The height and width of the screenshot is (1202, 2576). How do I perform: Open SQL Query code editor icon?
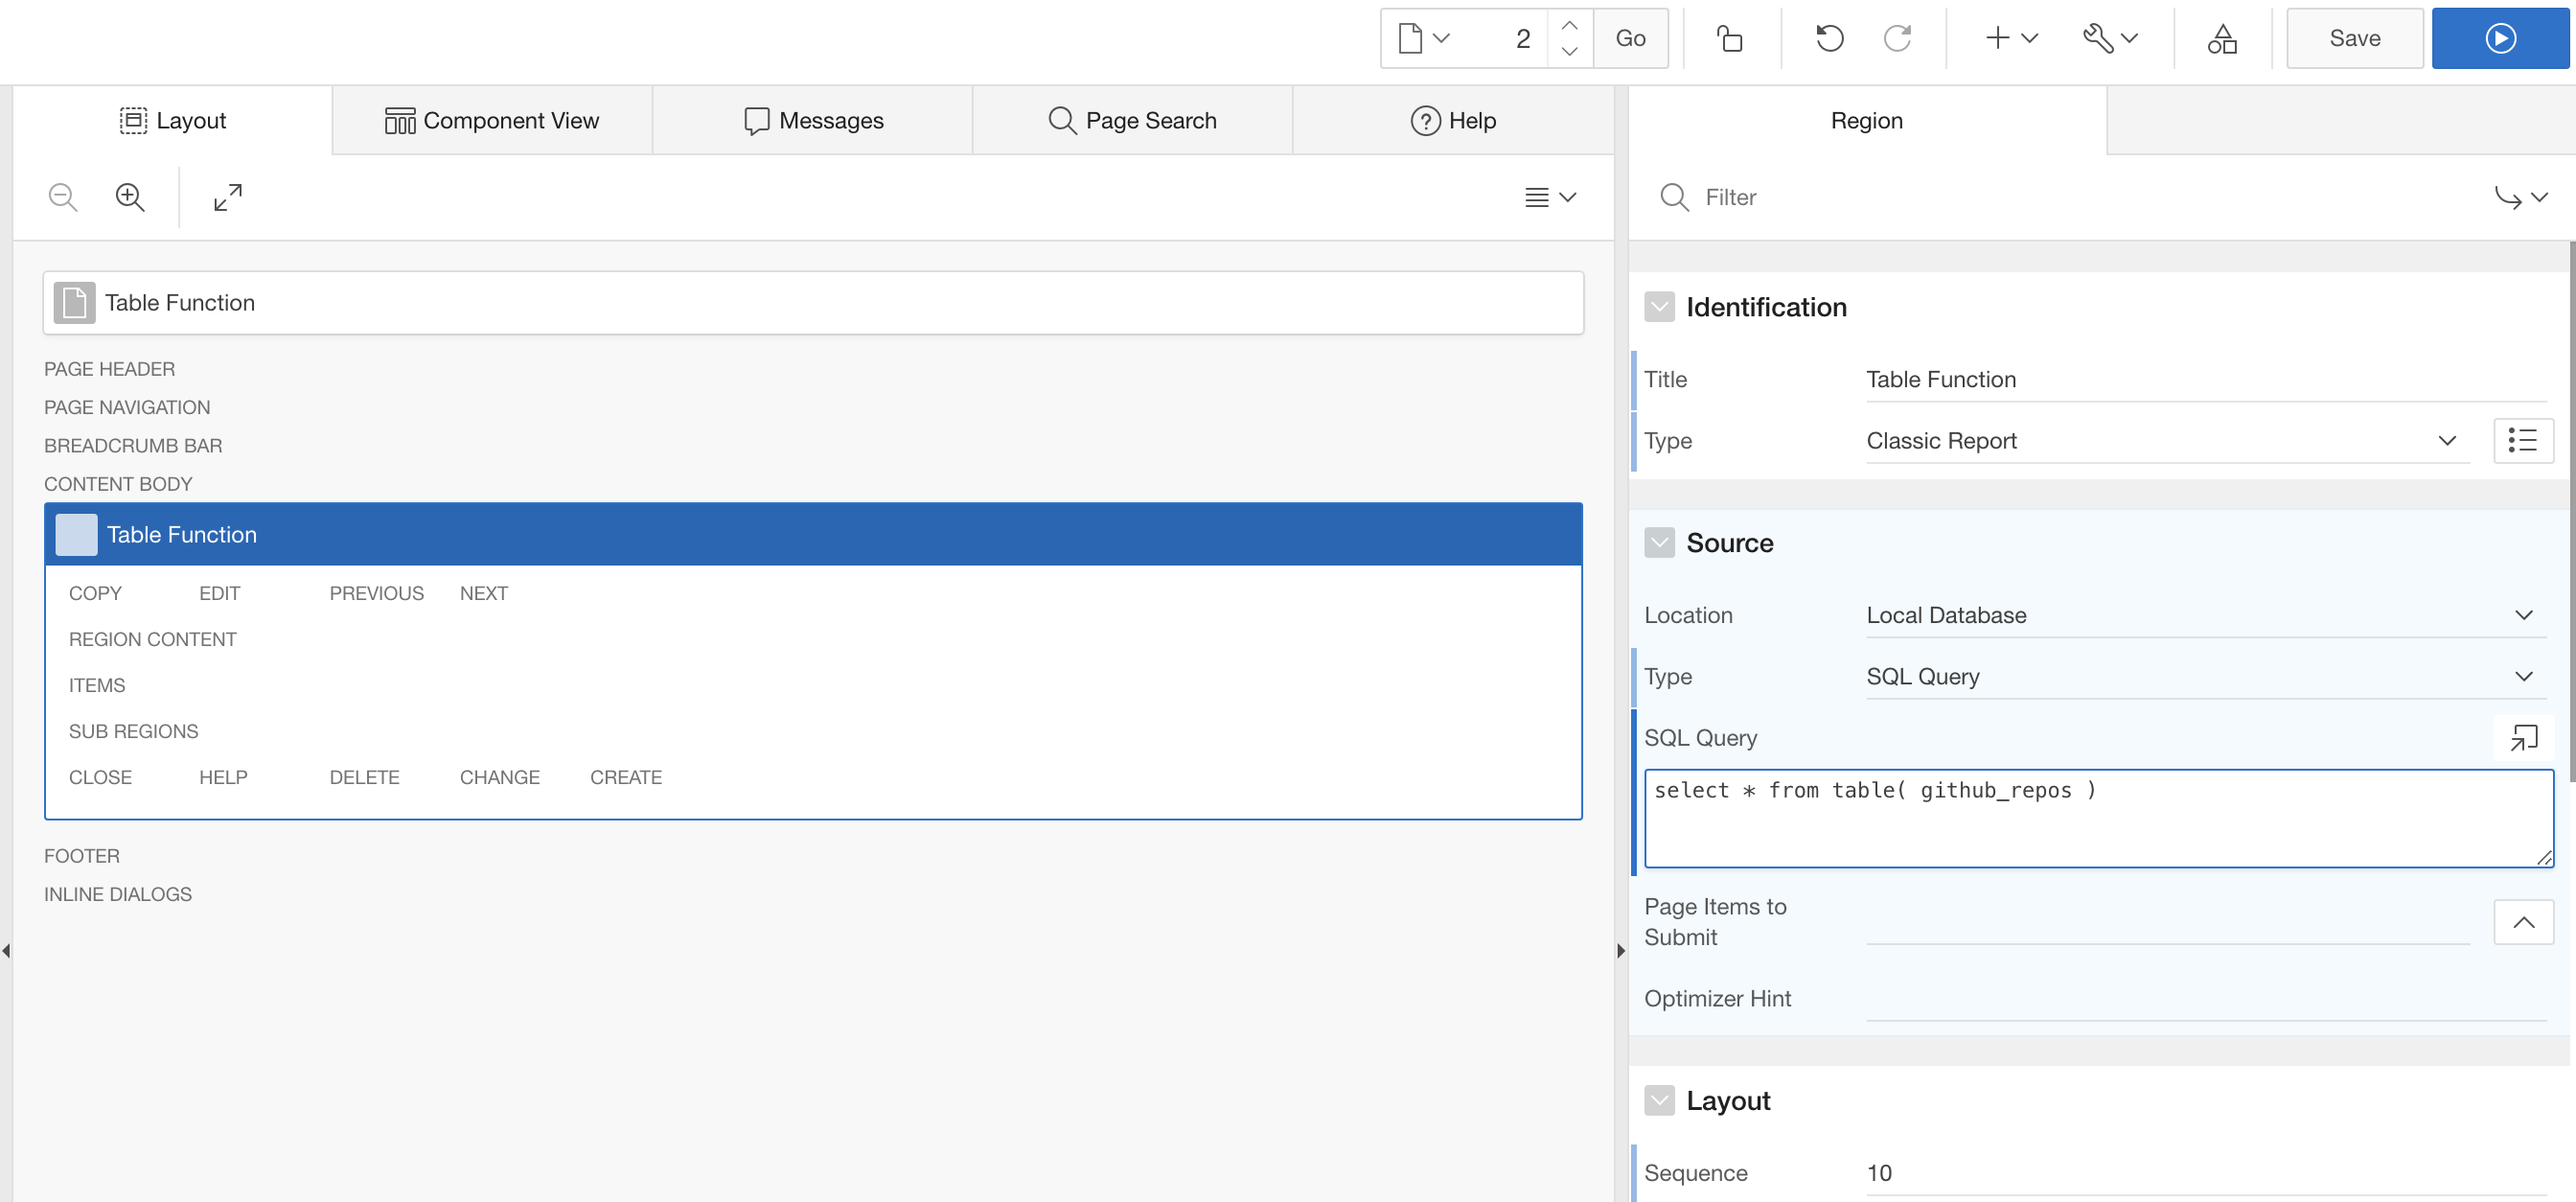(x=2523, y=738)
